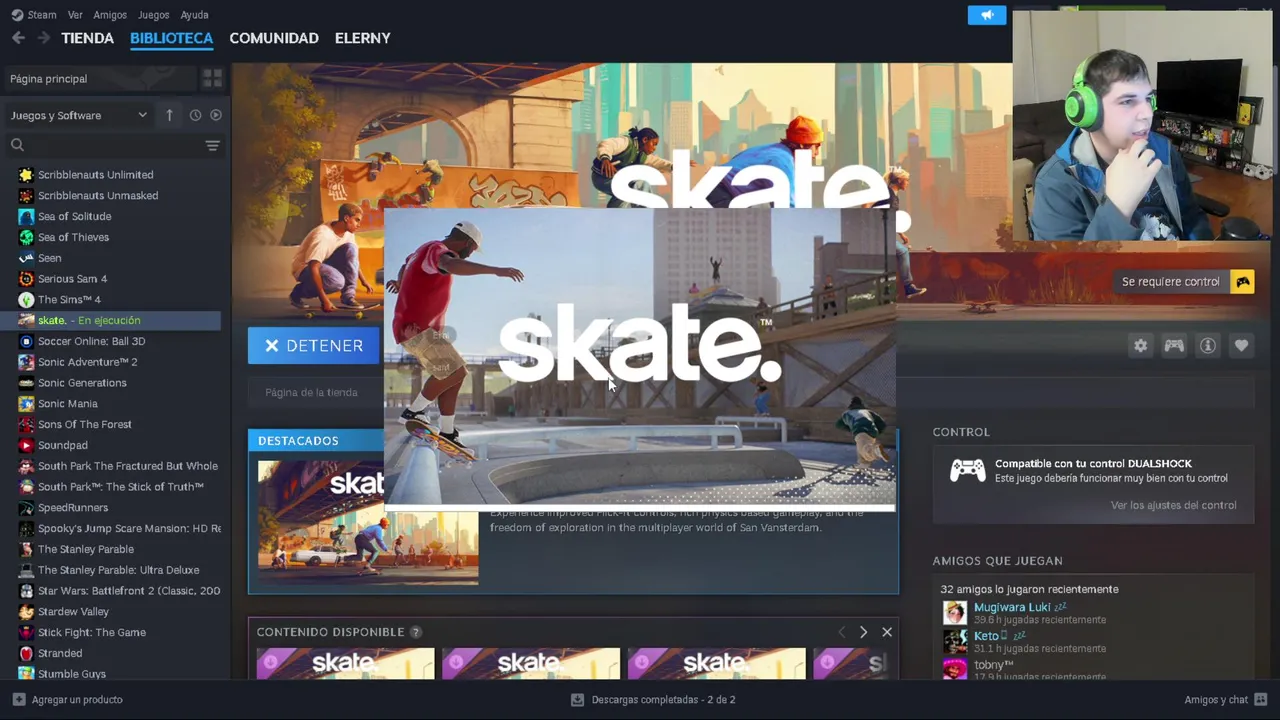Viewport: 1280px width, 720px height.
Task: Select The Sims 4 in the library
Action: click(69, 300)
